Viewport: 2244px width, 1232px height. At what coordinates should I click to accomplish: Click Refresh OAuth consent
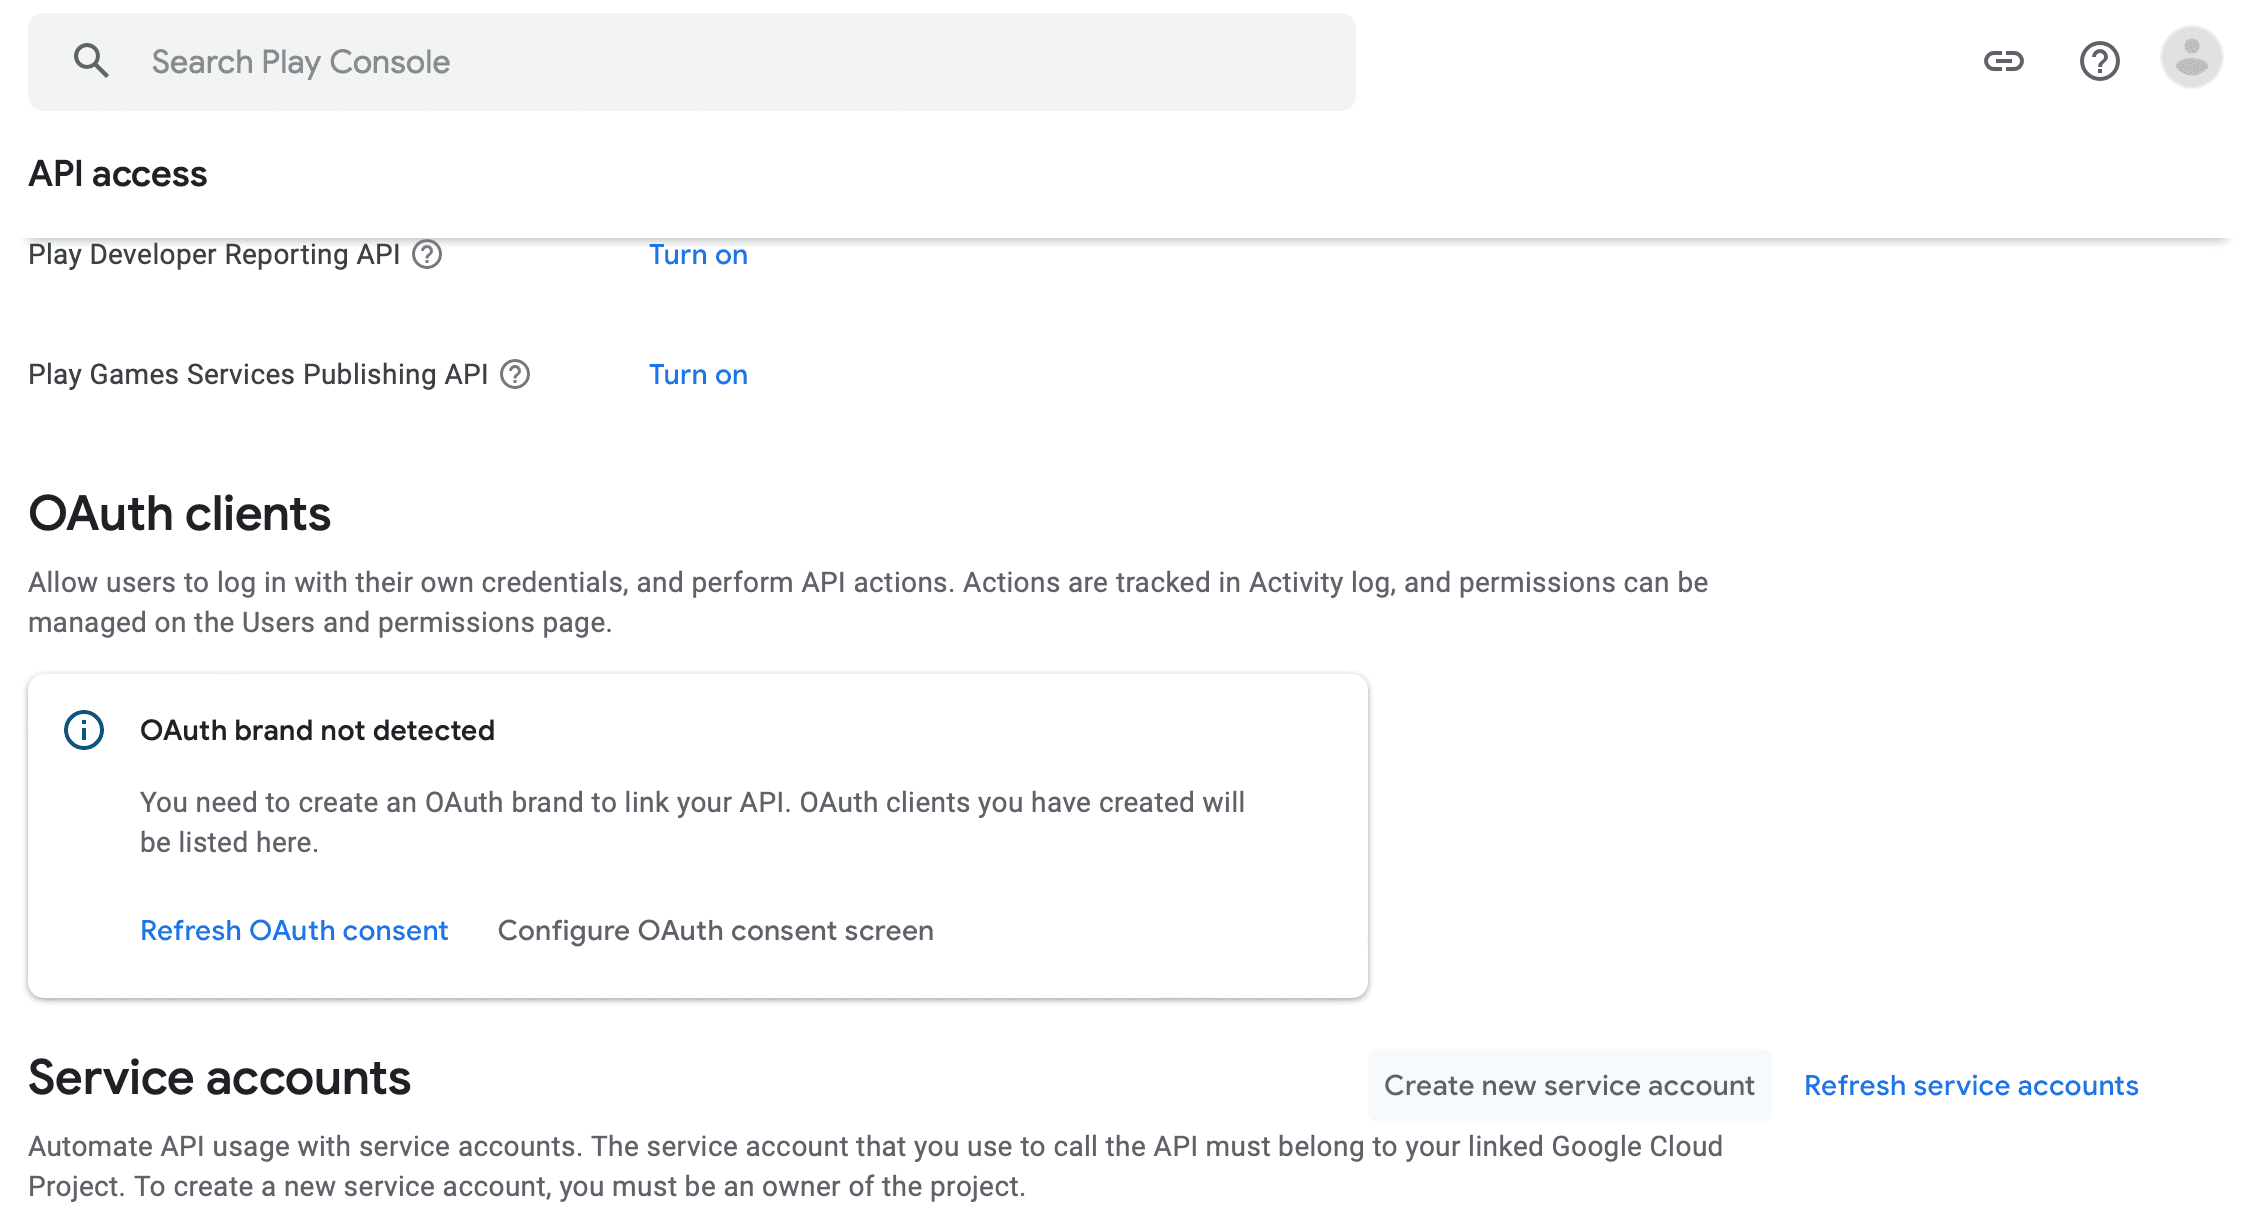tap(294, 930)
